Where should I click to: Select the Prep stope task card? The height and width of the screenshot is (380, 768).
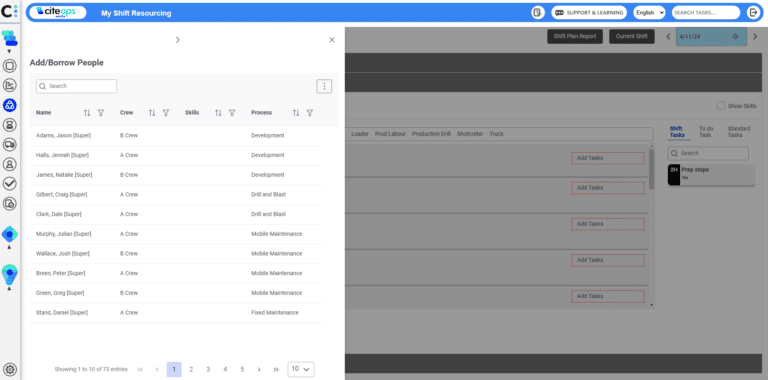(711, 175)
